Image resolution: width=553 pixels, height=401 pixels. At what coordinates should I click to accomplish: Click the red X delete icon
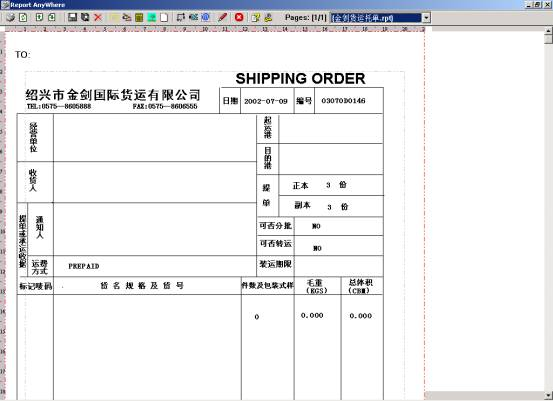click(x=98, y=17)
